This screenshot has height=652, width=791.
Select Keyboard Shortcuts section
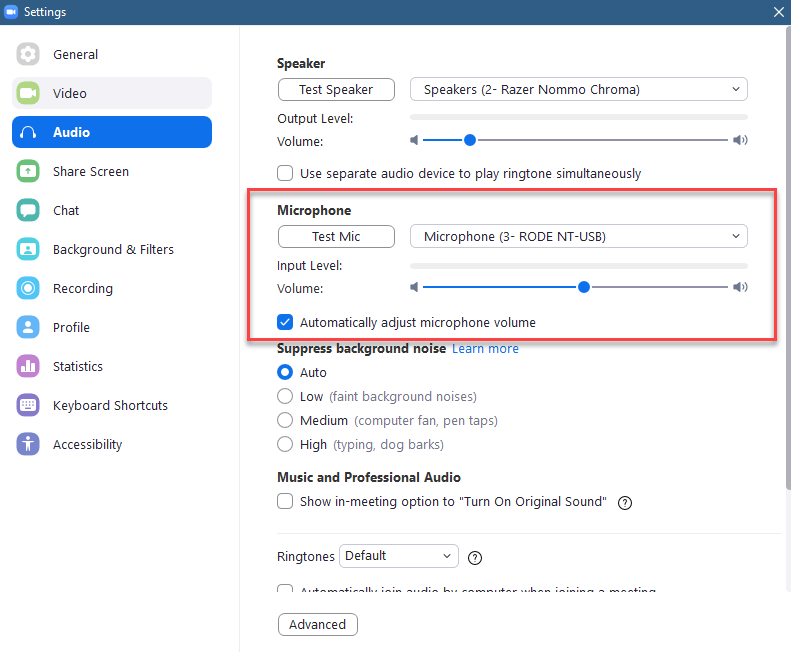tap(112, 405)
